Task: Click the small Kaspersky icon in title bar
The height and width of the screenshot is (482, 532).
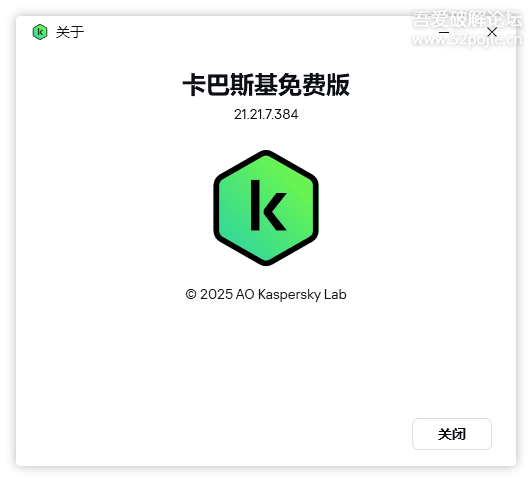Action: 40,32
